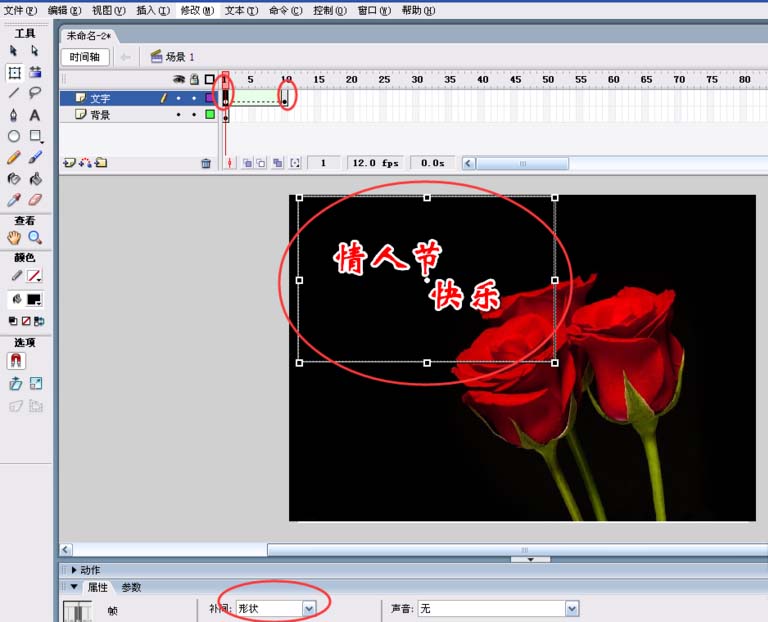Screen dimensions: 768x622
Task: Select the Hand tool
Action: pyautogui.click(x=14, y=238)
